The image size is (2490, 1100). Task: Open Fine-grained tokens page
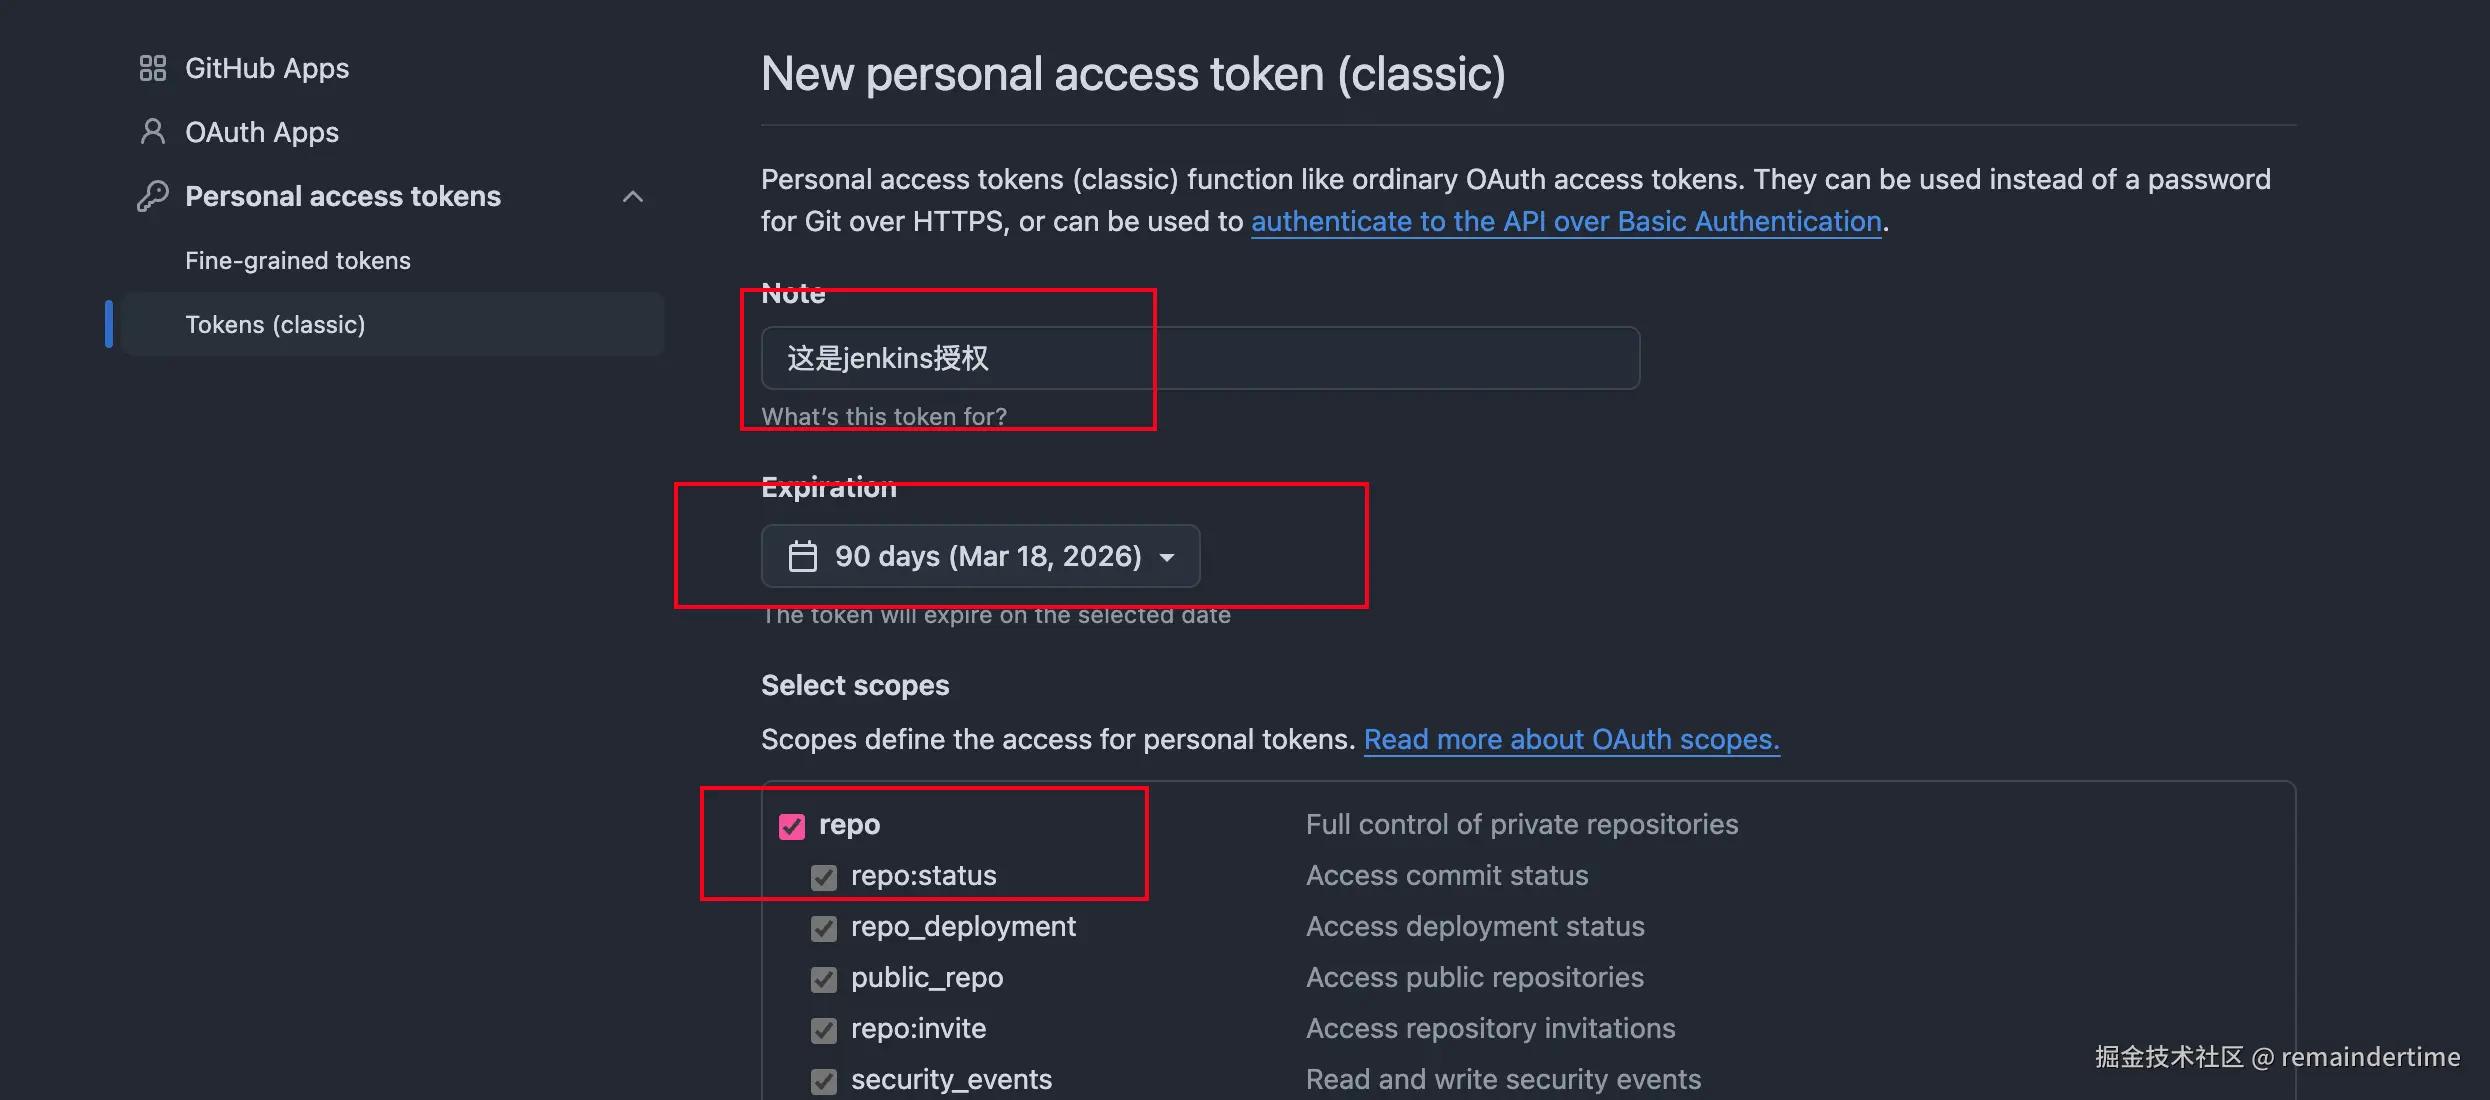pos(297,260)
